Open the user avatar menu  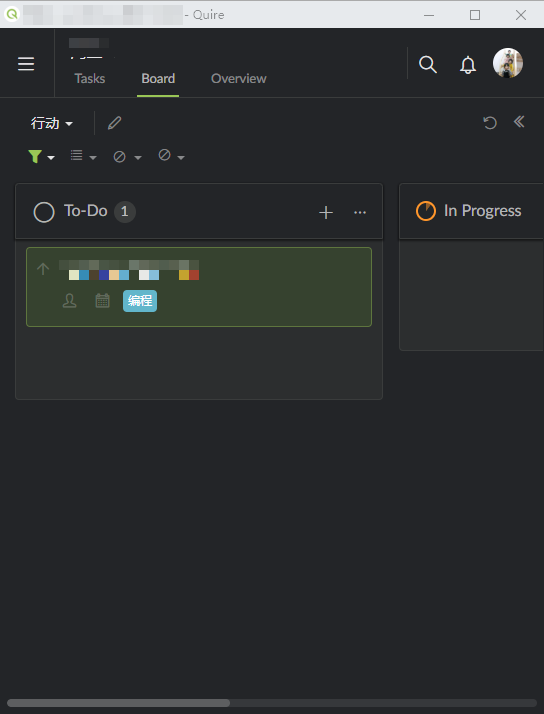click(x=508, y=63)
